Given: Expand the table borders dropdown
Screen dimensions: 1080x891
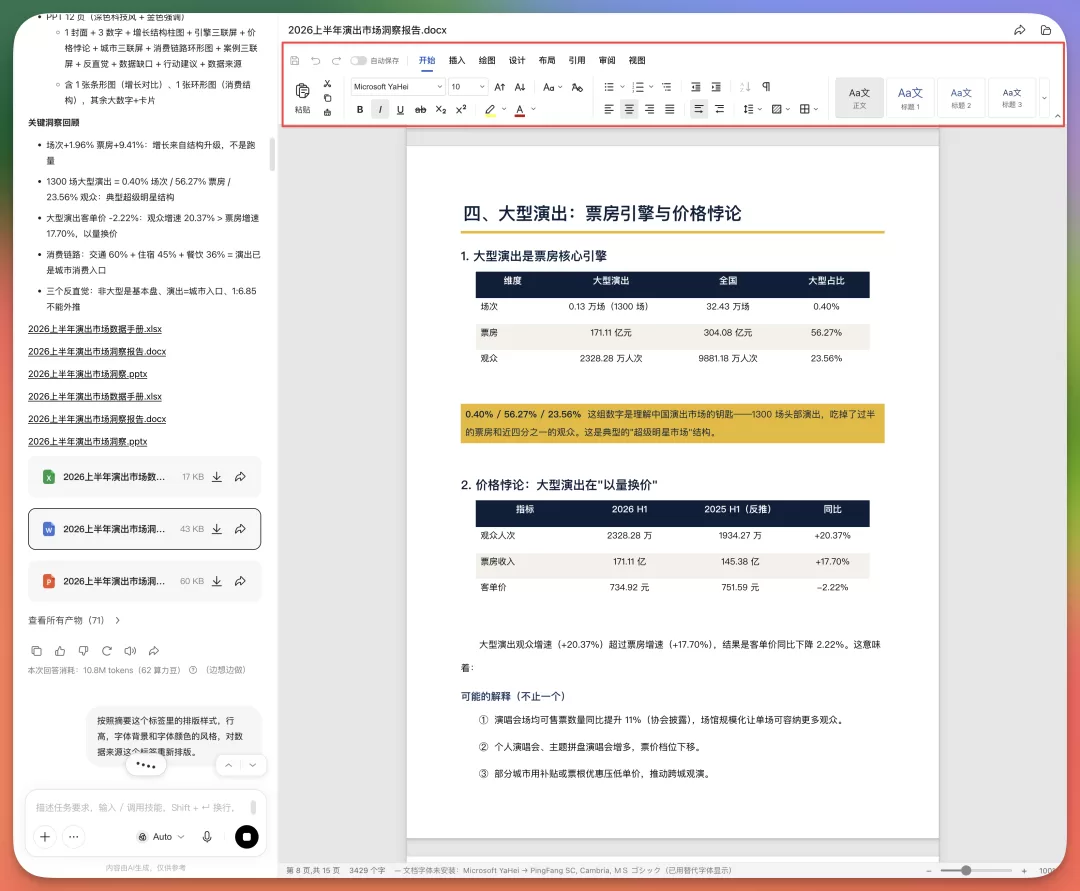Looking at the screenshot, I should pos(809,109).
